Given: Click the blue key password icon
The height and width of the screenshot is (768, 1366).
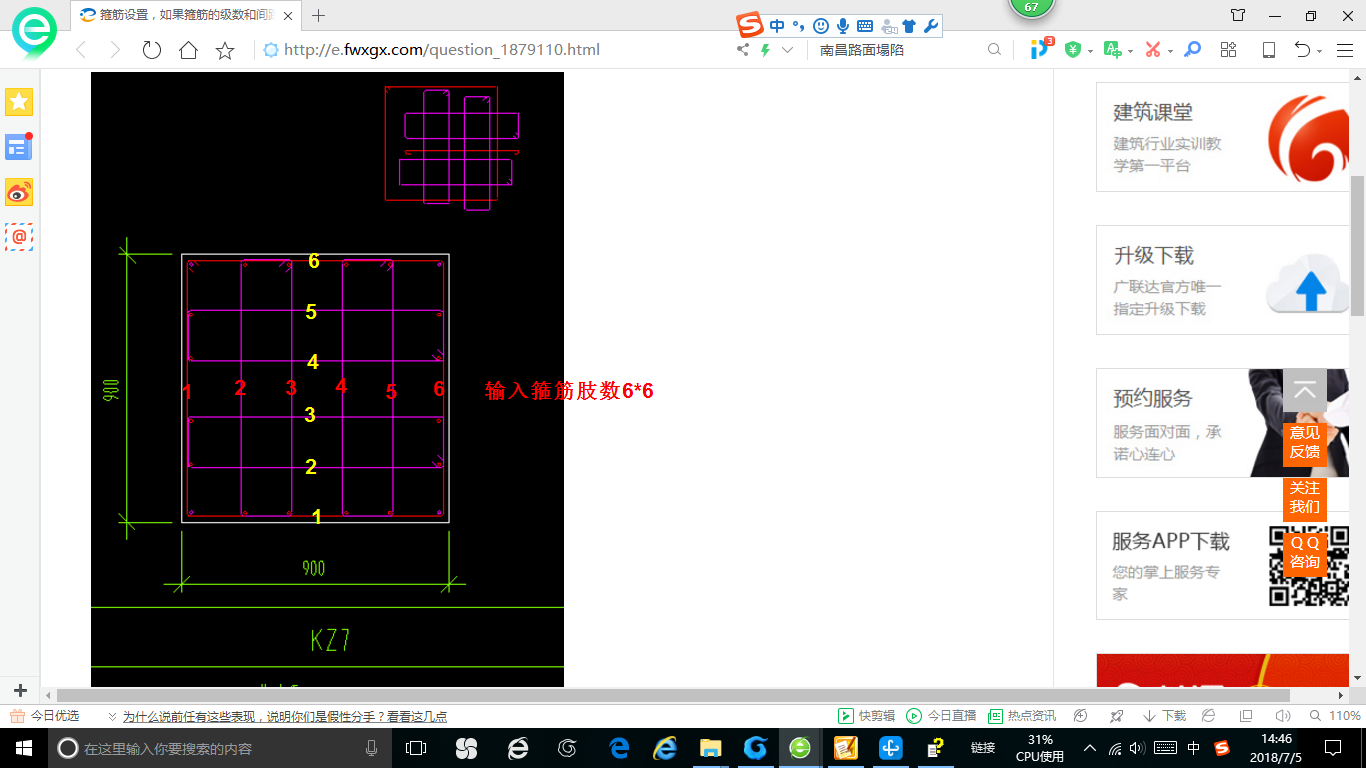Looking at the screenshot, I should 1192,50.
